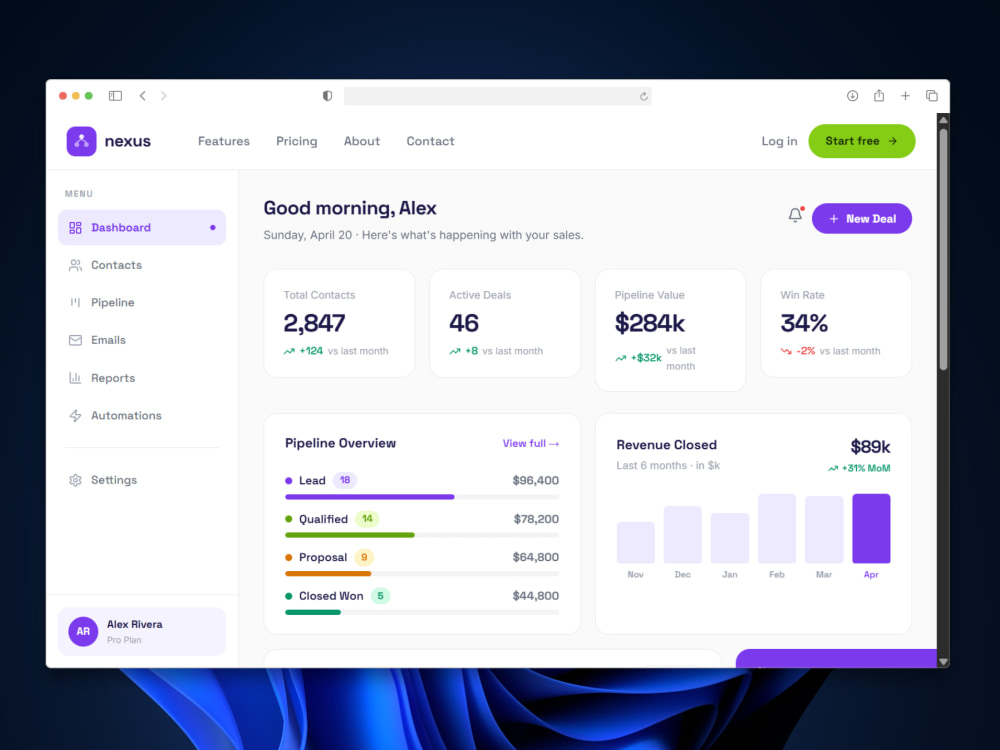Select Pipeline in the sidebar menu
Image resolution: width=1000 pixels, height=750 pixels.
click(x=142, y=302)
